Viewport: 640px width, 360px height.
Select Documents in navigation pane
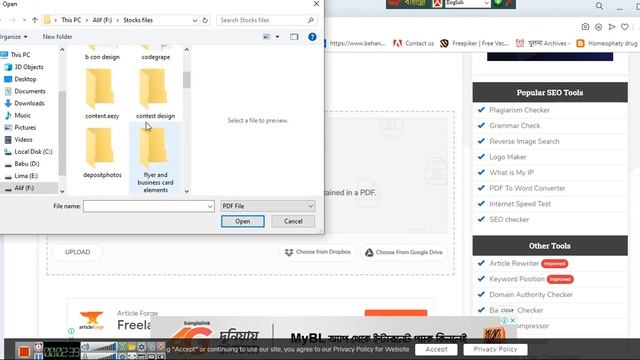[29, 91]
